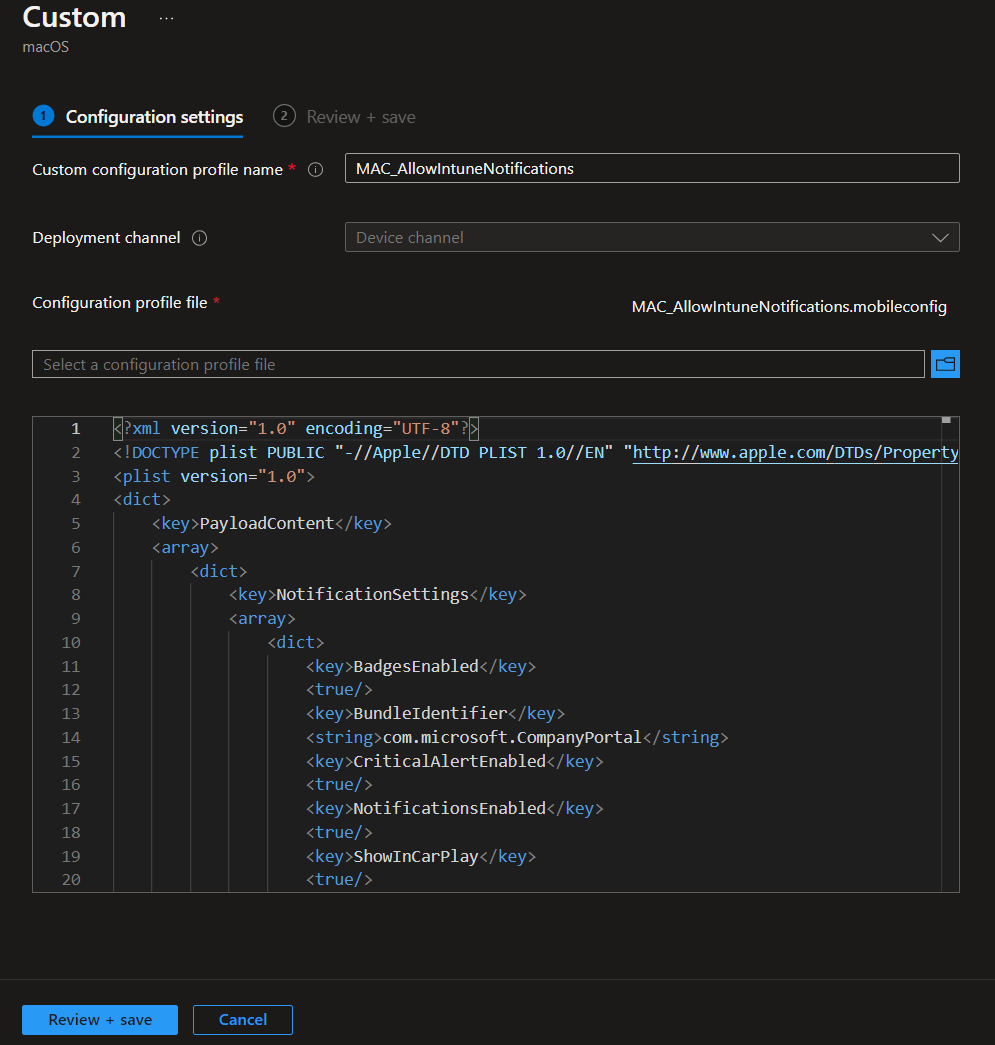Click line number 14 in the gutter
The height and width of the screenshot is (1045, 995).
click(71, 738)
